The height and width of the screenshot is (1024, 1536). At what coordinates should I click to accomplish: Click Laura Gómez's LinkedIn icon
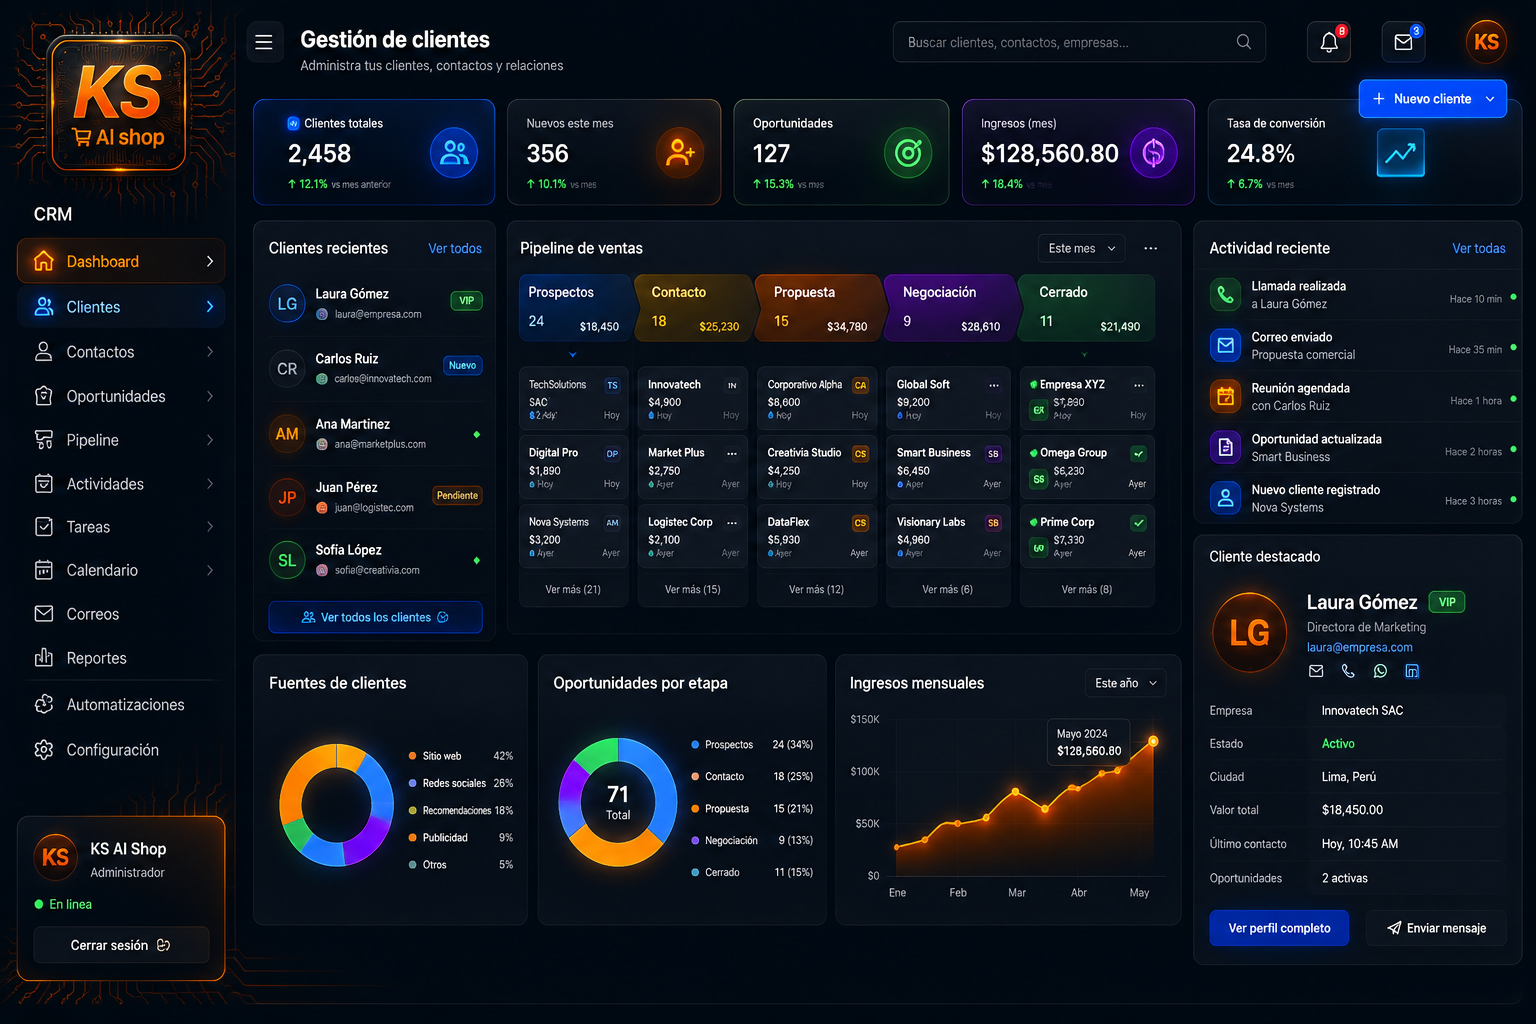coord(1412,671)
